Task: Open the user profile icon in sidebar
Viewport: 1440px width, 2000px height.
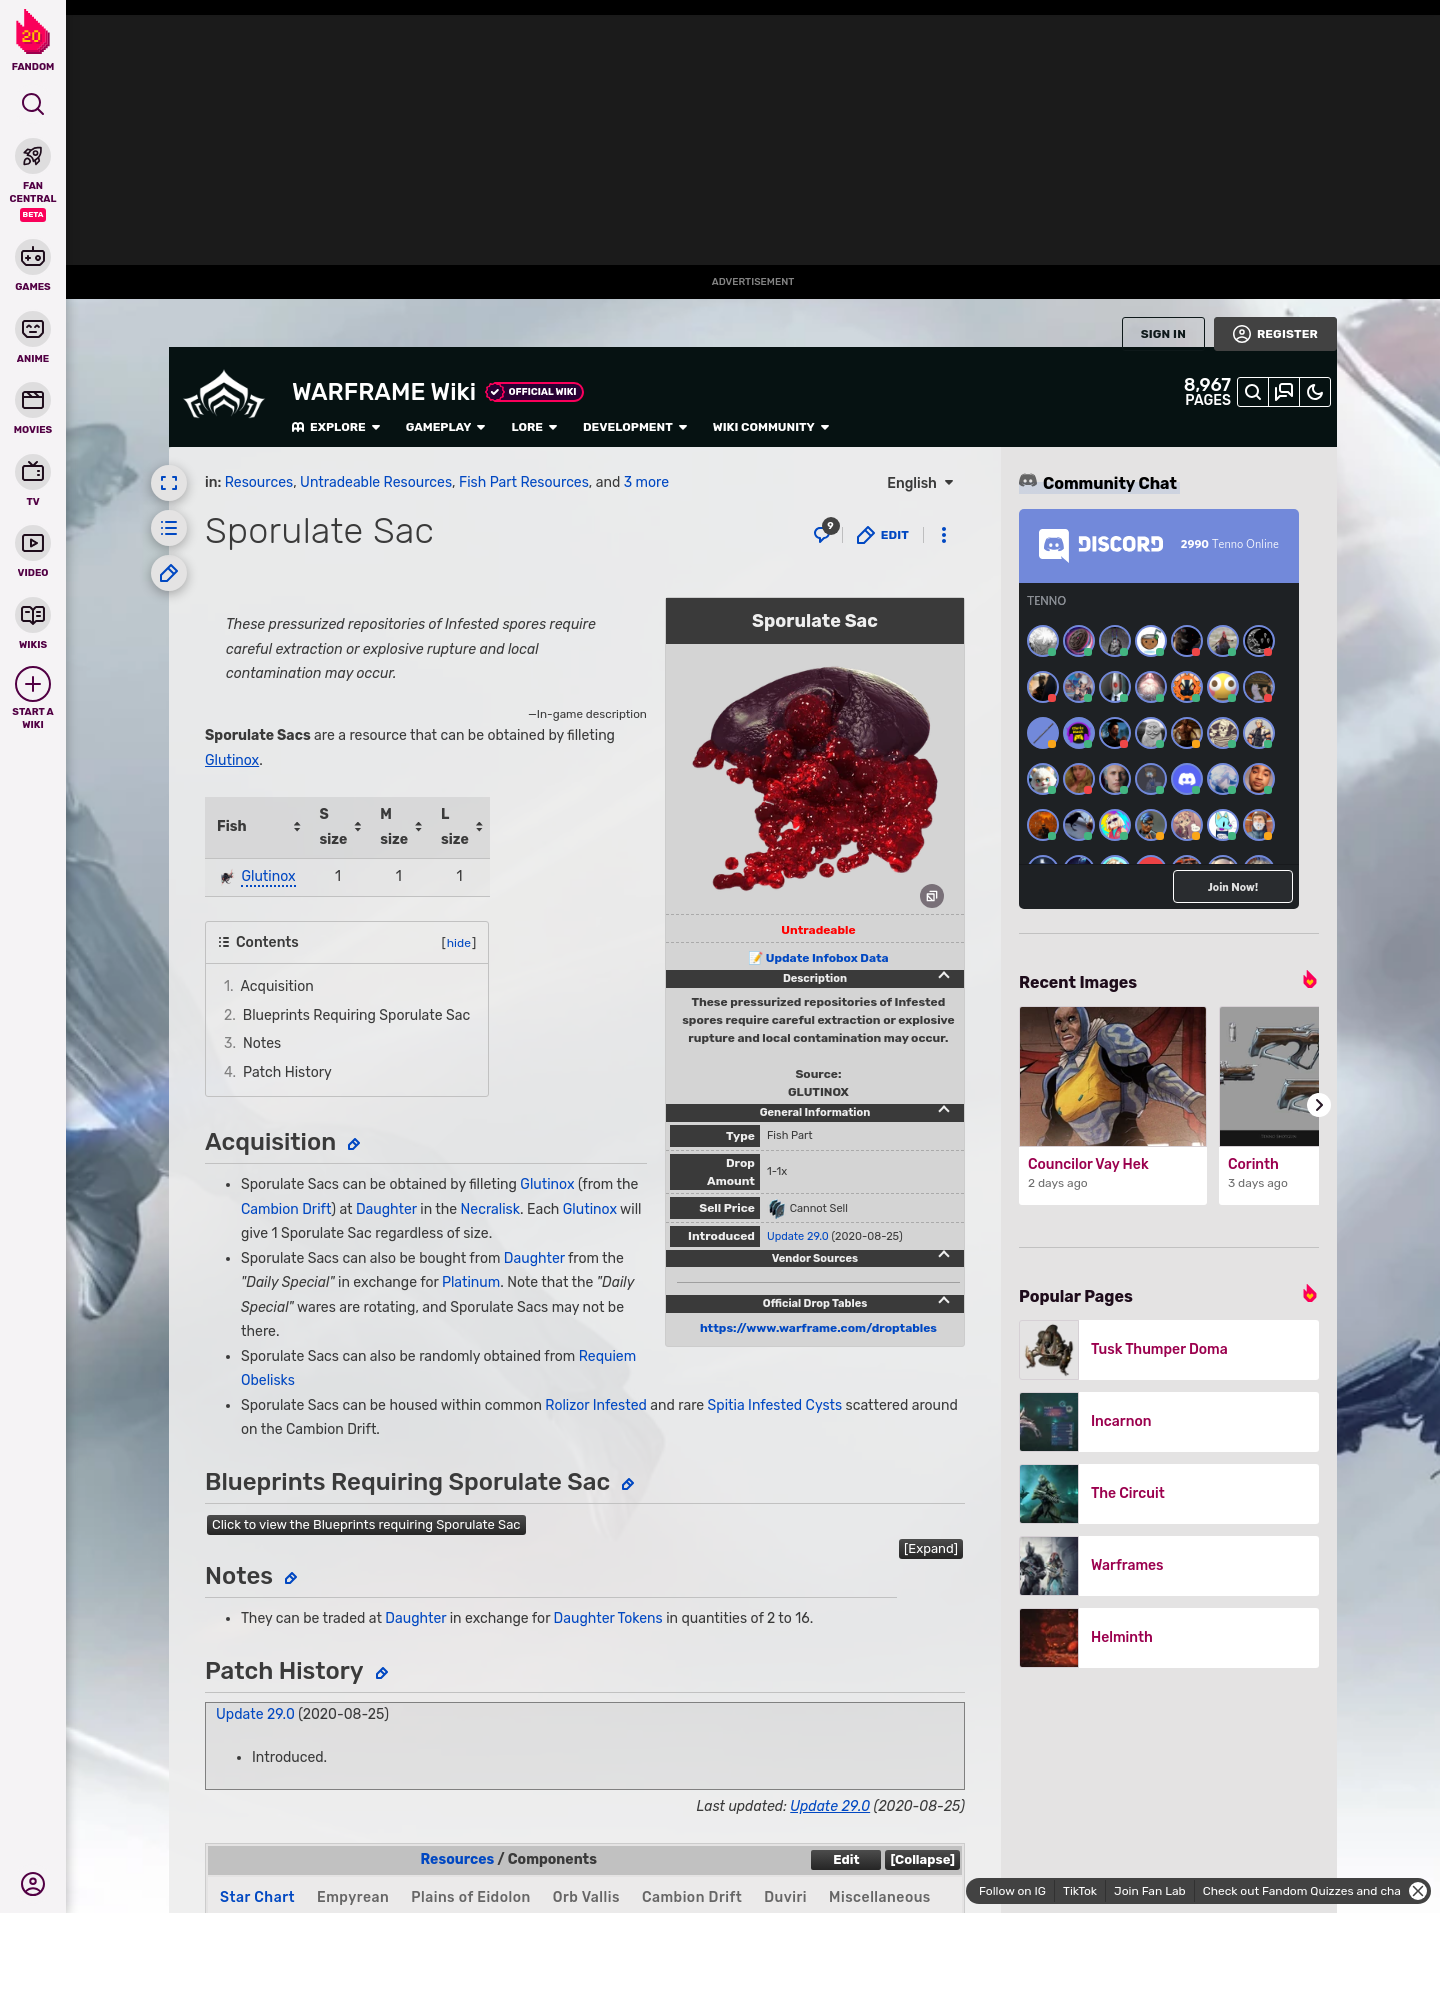Action: pyautogui.click(x=33, y=1884)
